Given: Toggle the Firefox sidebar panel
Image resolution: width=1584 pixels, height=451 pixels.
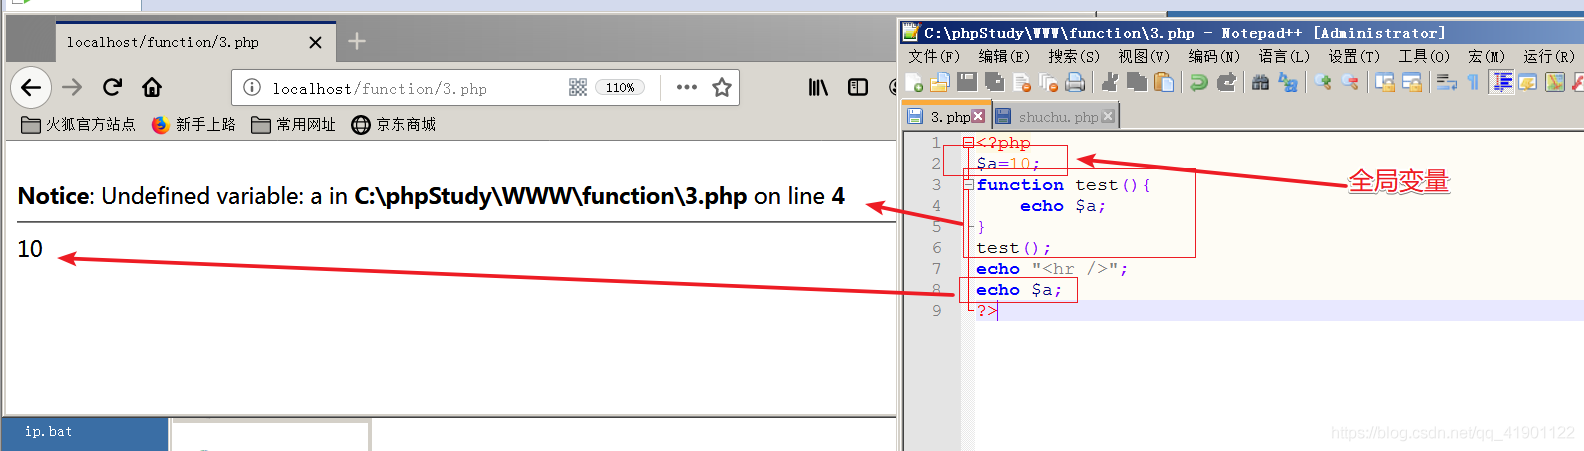Looking at the screenshot, I should click(x=858, y=88).
